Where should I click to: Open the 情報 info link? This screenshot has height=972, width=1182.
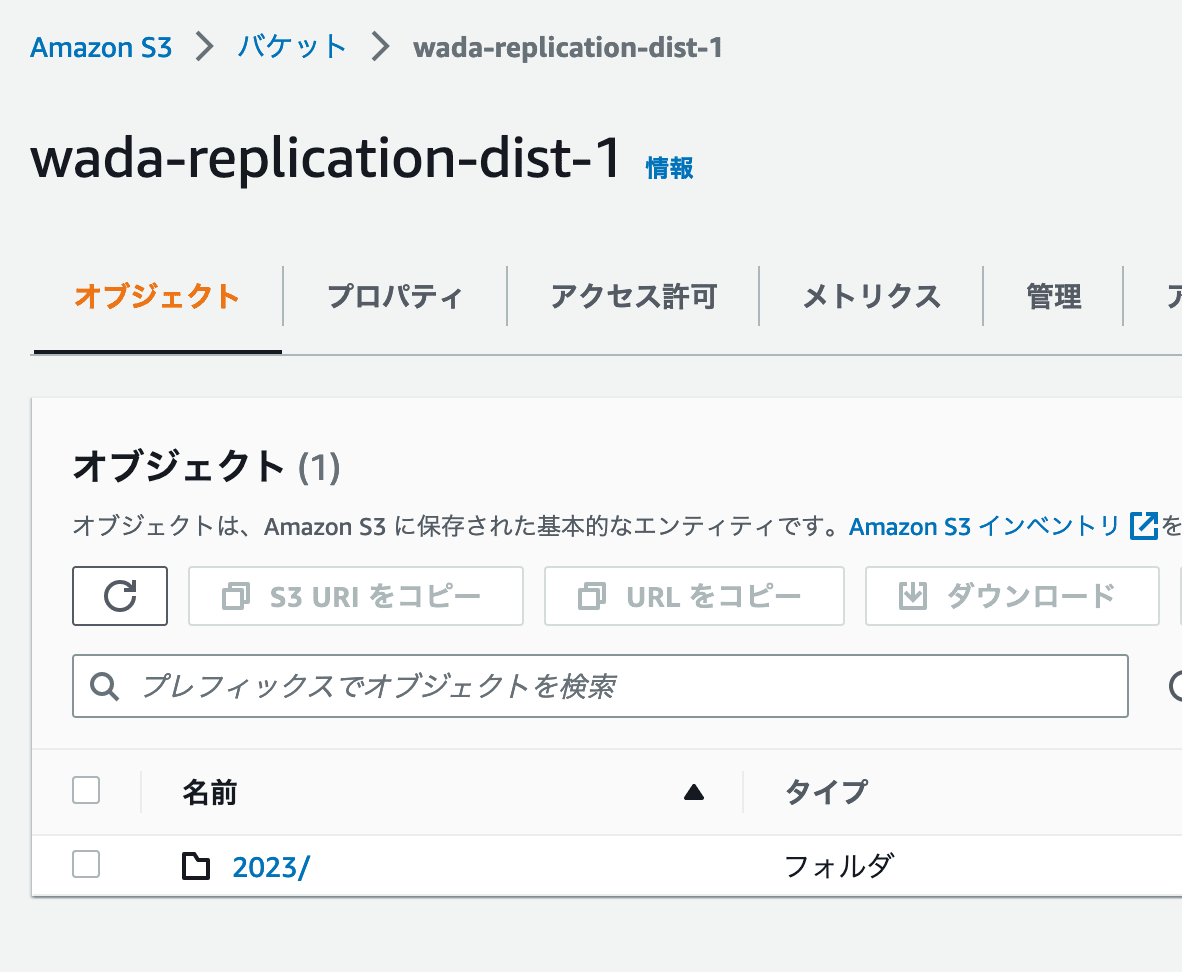(x=669, y=167)
